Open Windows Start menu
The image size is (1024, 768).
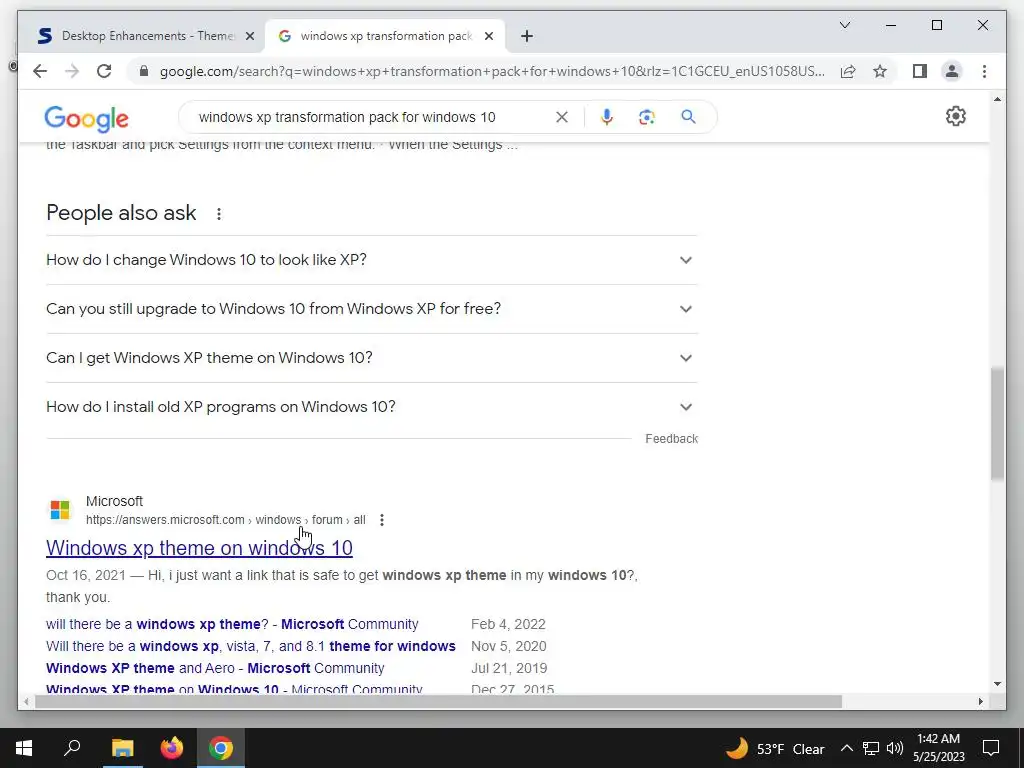click(x=24, y=748)
